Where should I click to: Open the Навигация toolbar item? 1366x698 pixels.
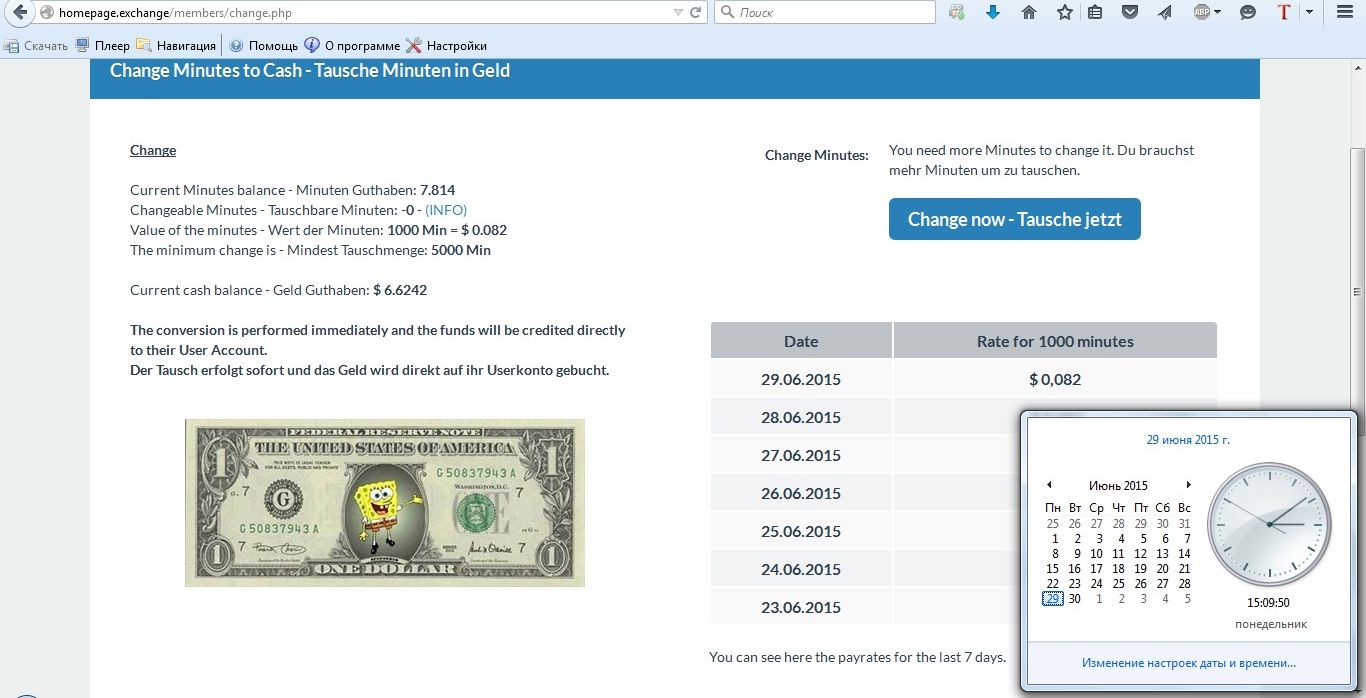177,46
